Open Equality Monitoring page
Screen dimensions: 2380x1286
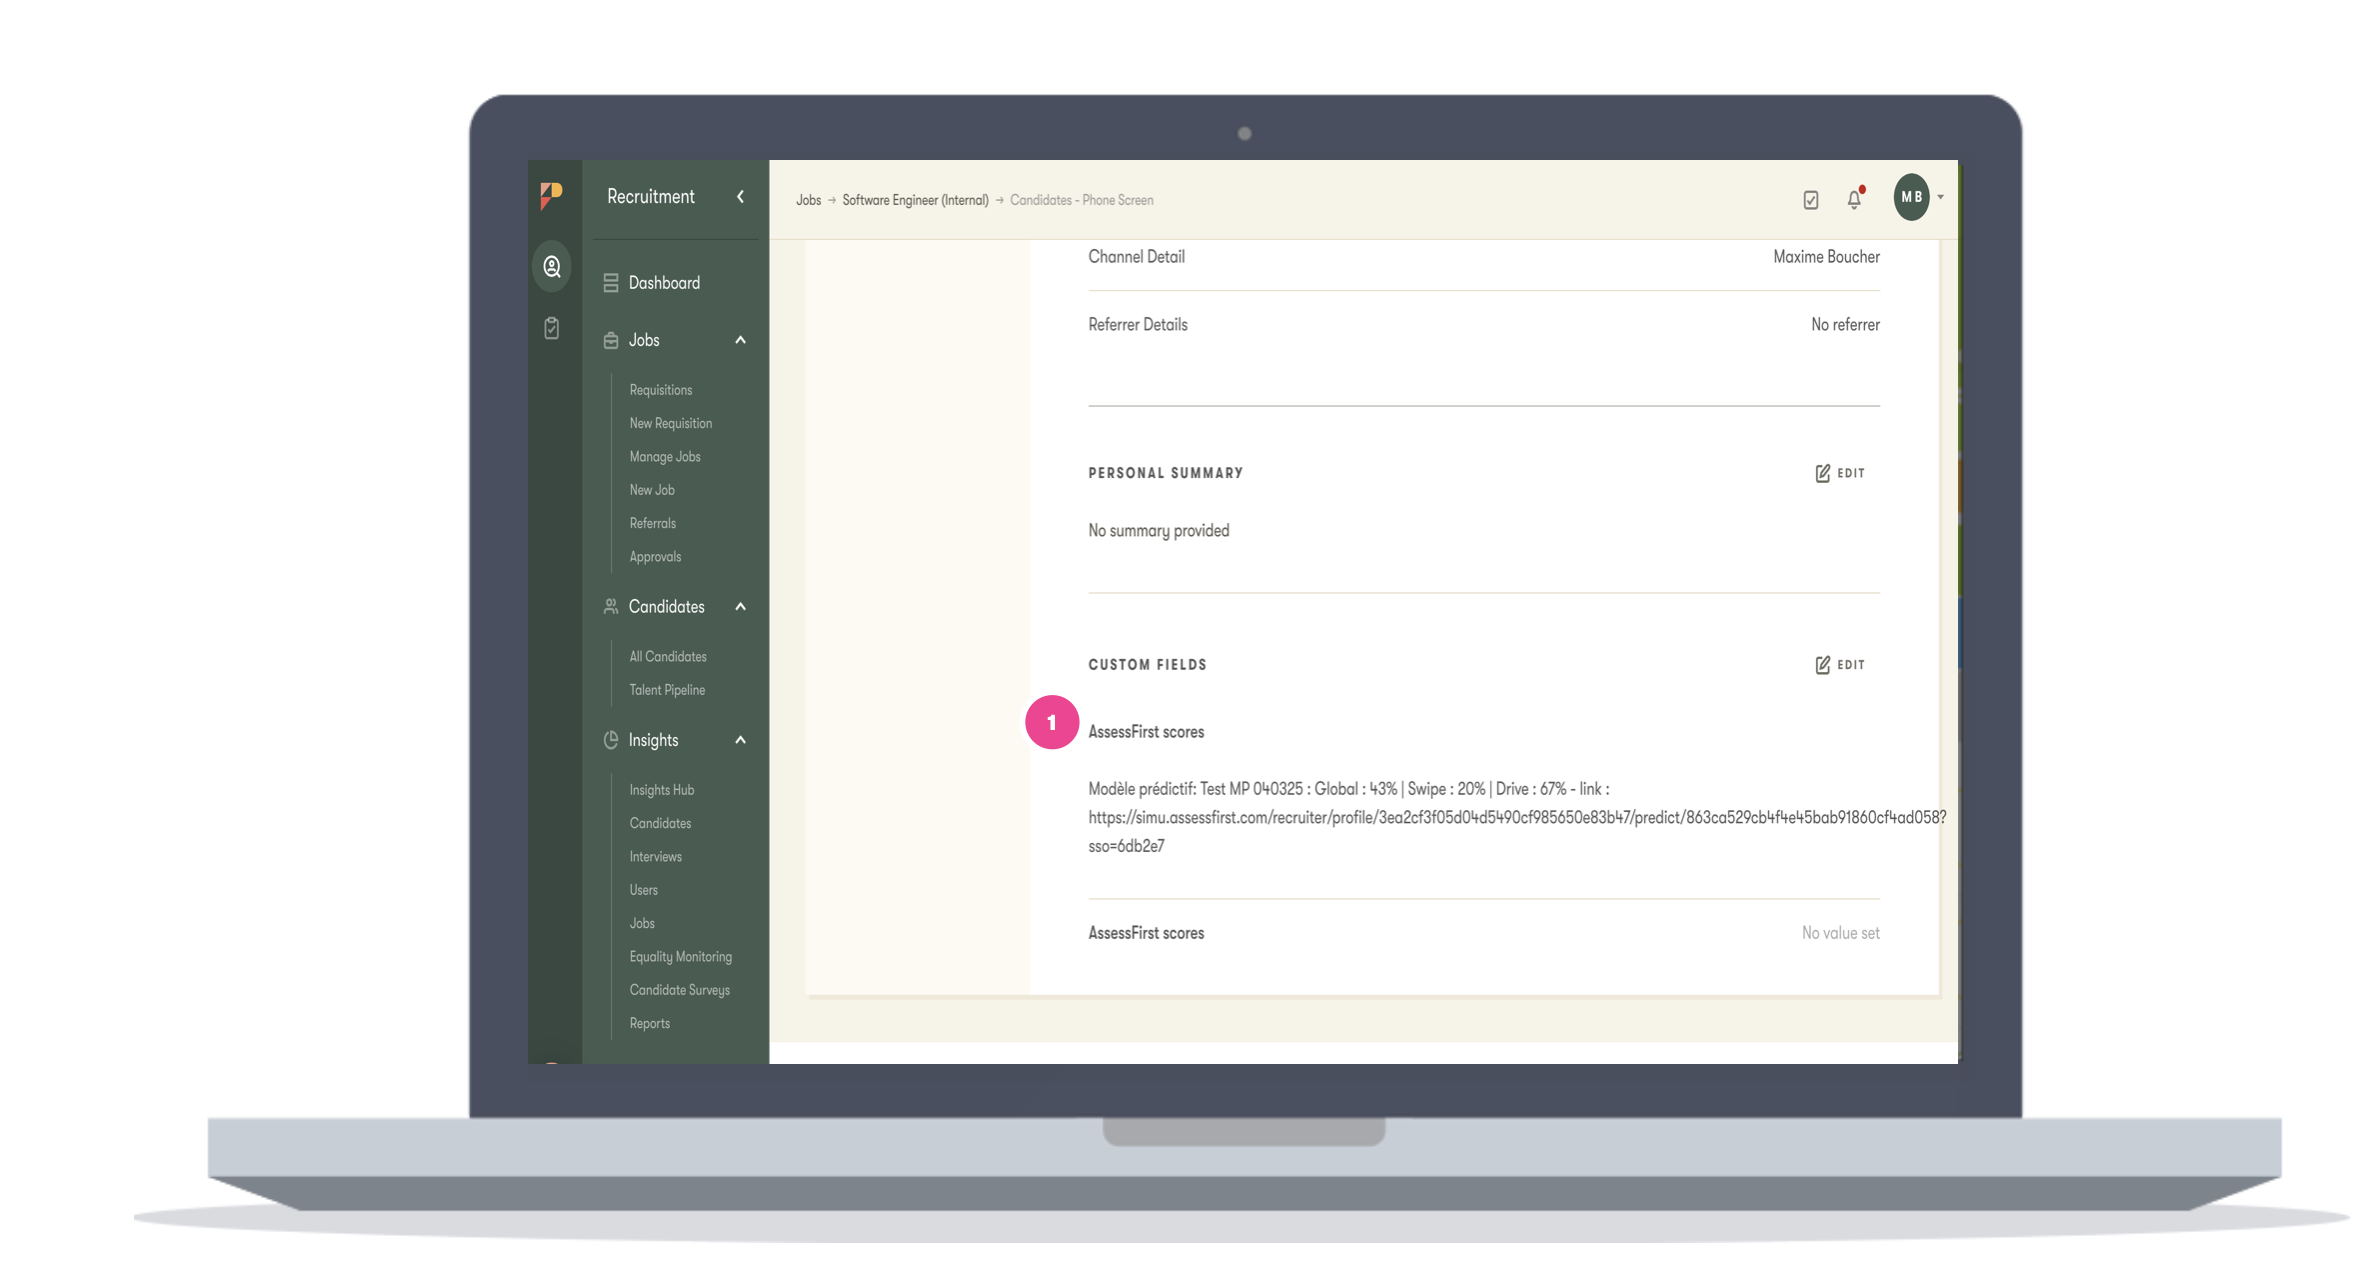point(680,957)
